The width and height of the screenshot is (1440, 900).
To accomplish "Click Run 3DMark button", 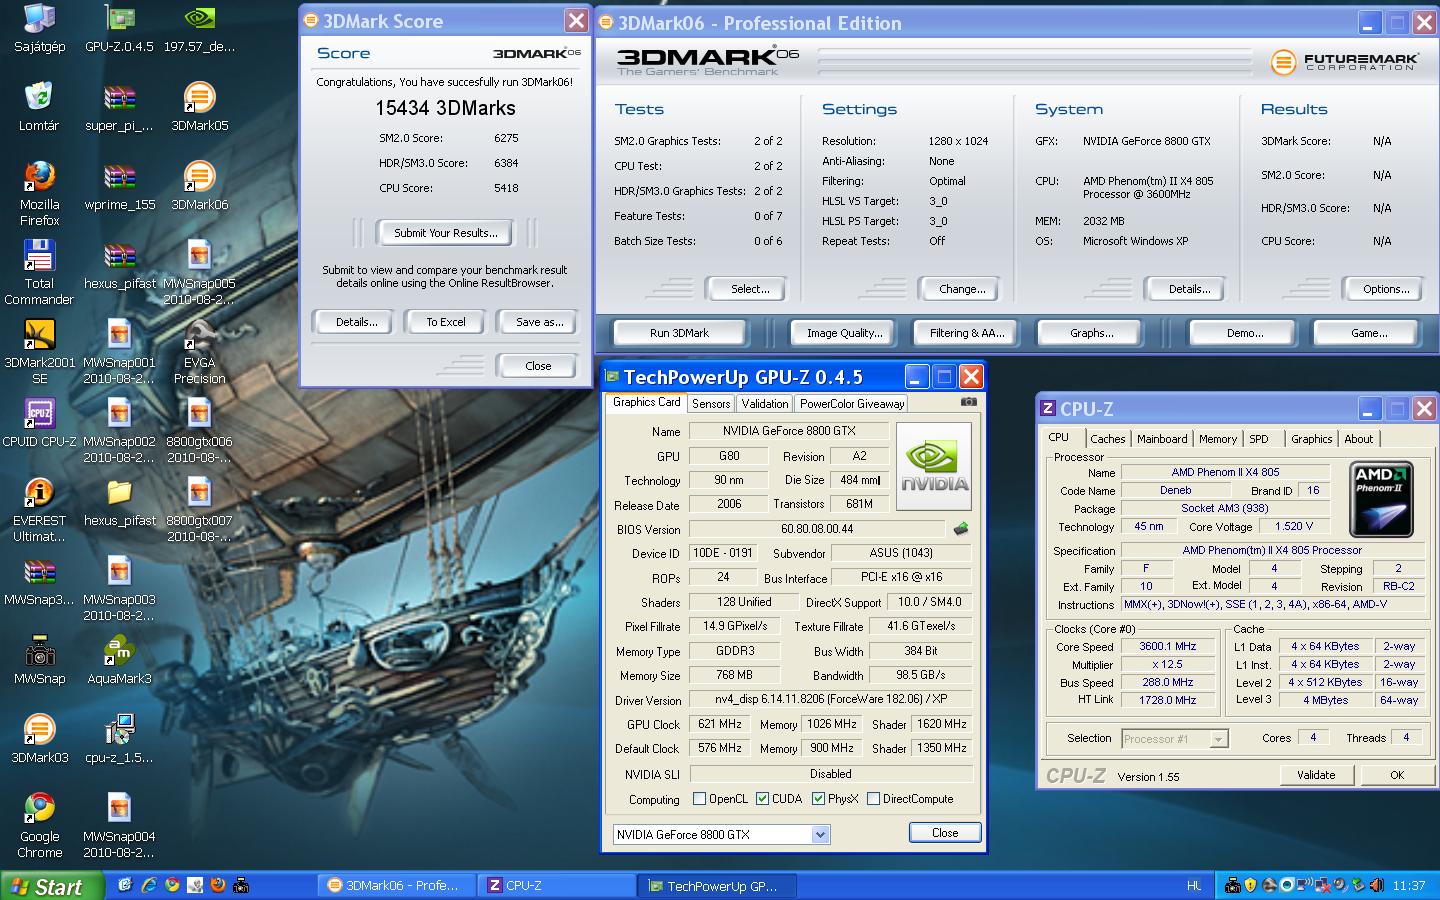I will click(x=679, y=333).
